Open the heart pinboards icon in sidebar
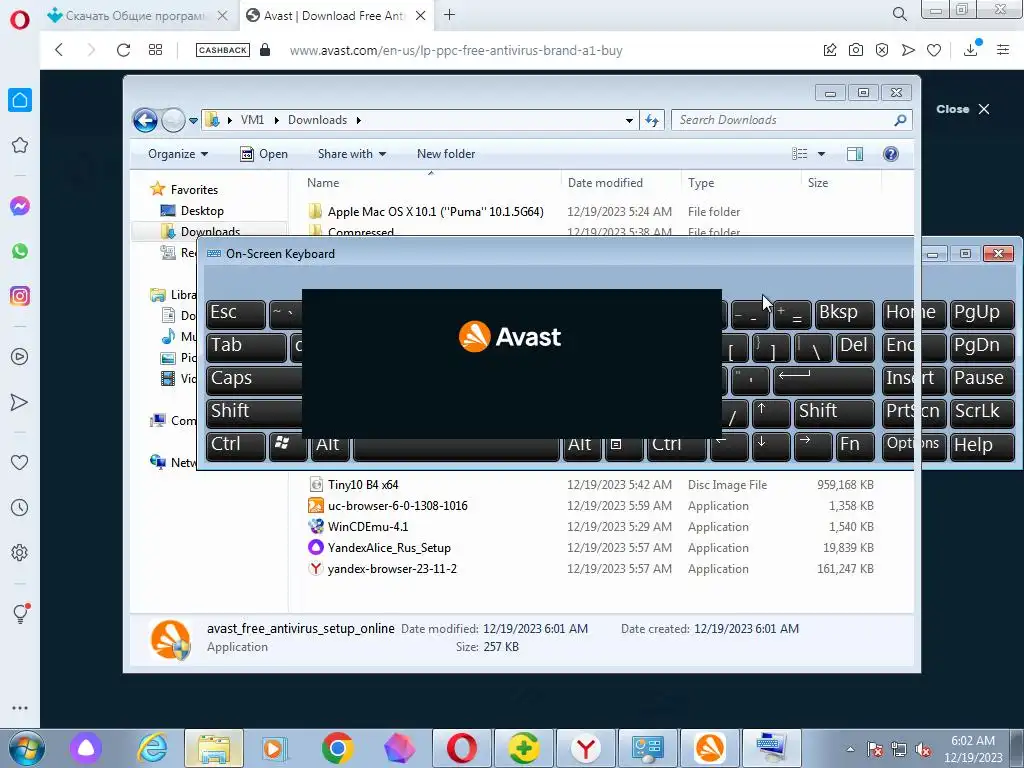 [20, 462]
